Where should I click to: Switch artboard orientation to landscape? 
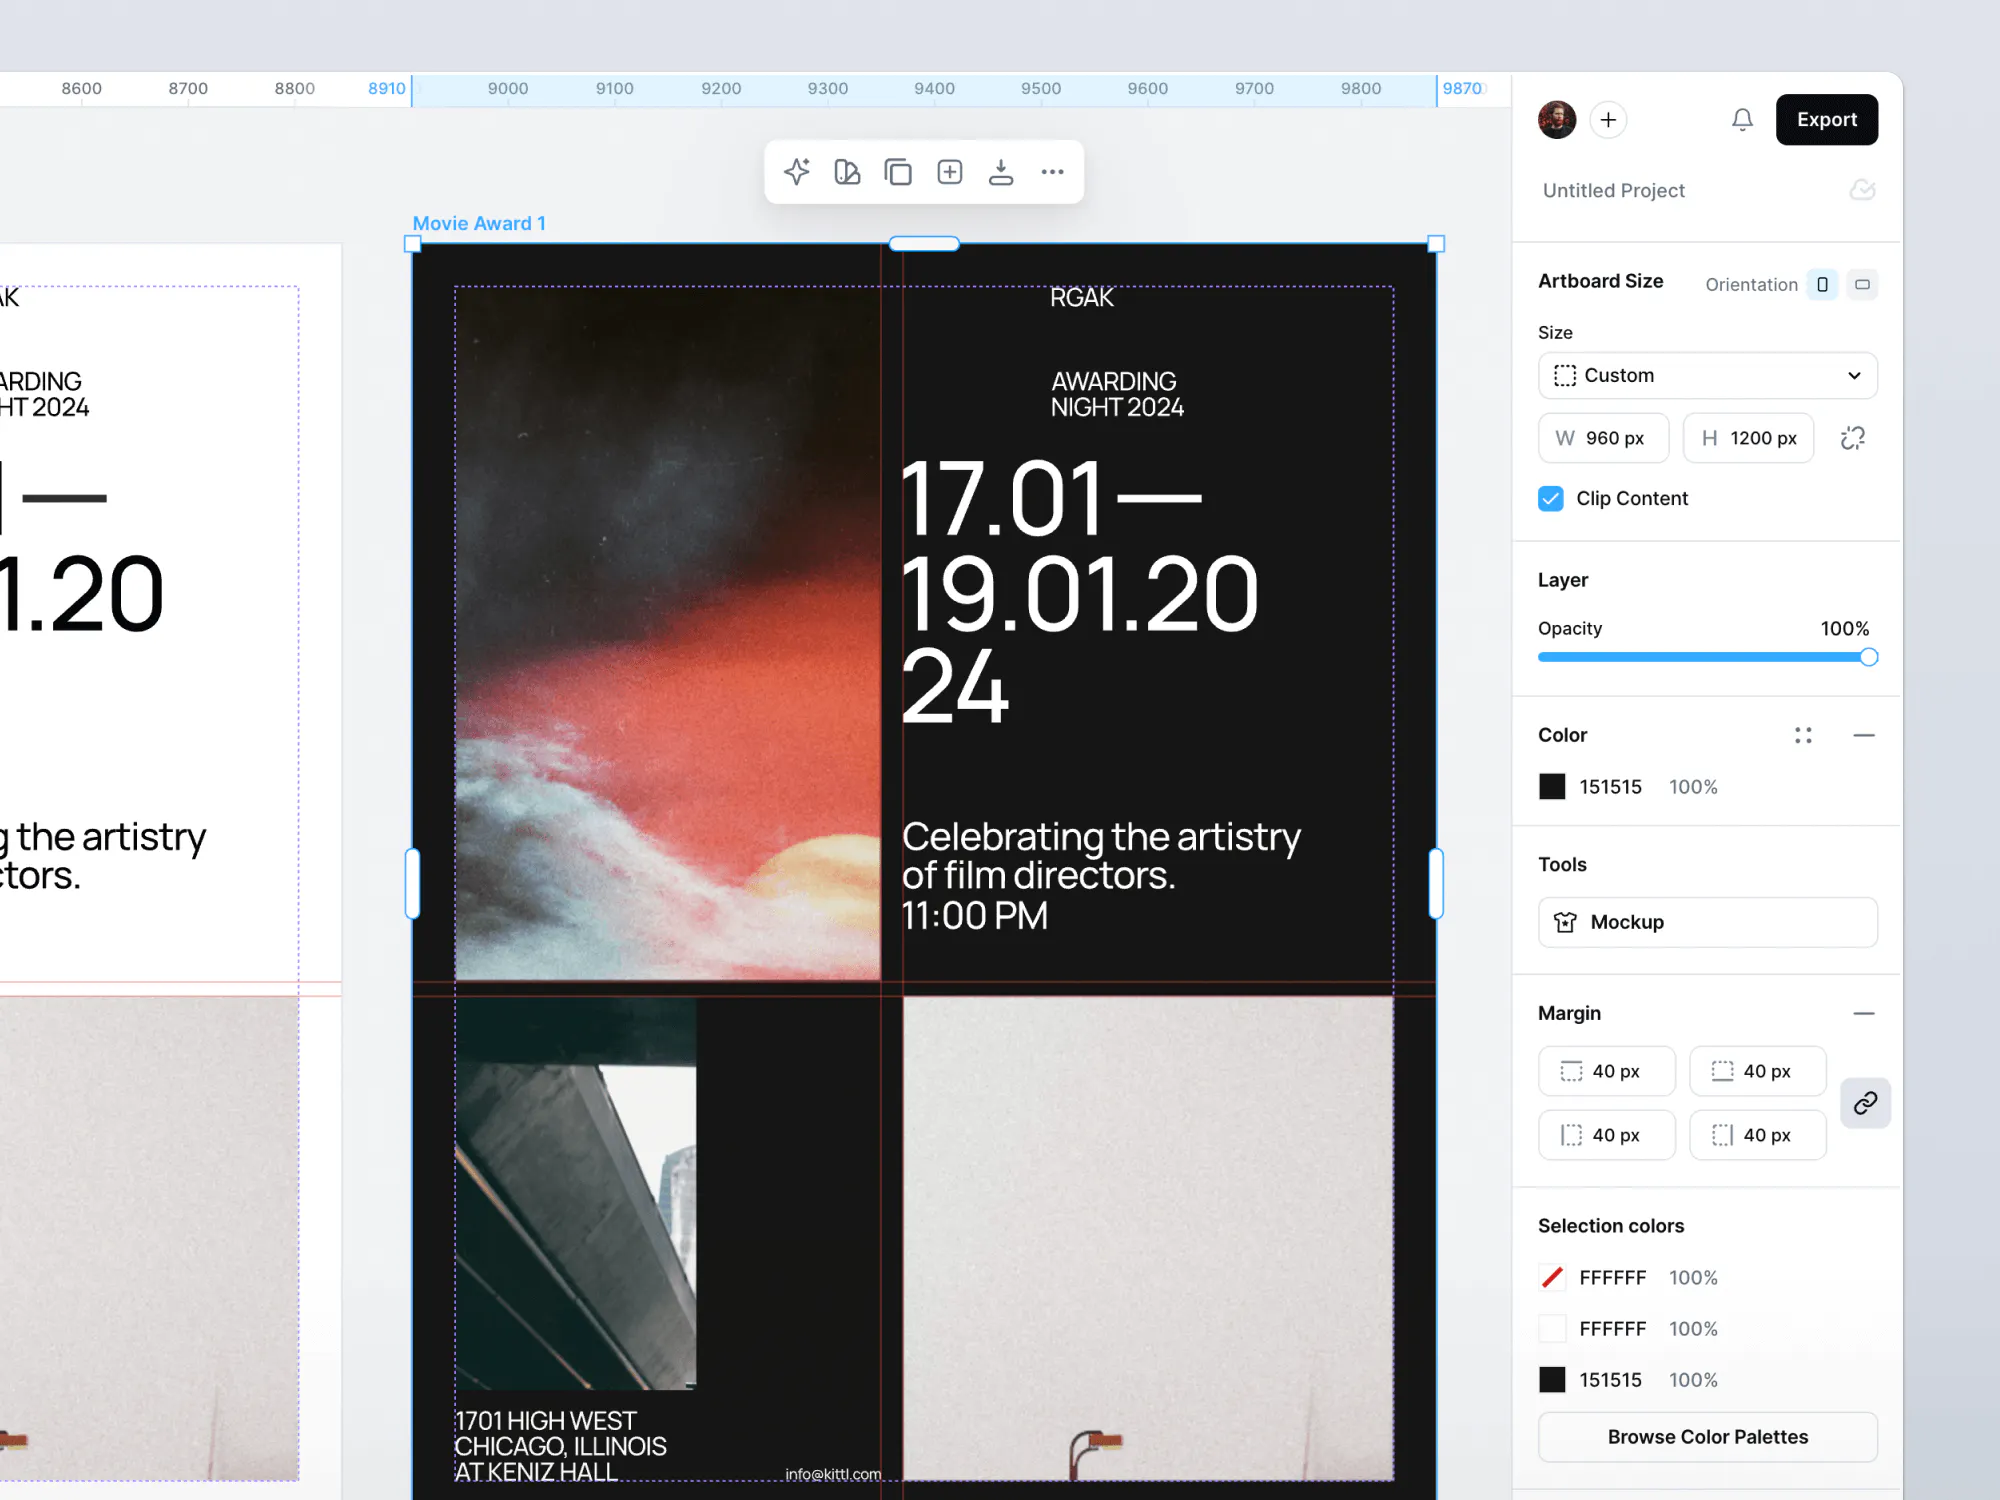coord(1861,284)
